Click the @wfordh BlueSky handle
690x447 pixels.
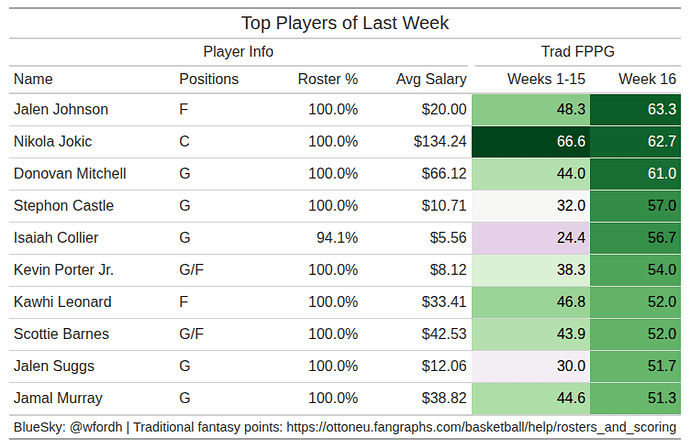pos(98,427)
